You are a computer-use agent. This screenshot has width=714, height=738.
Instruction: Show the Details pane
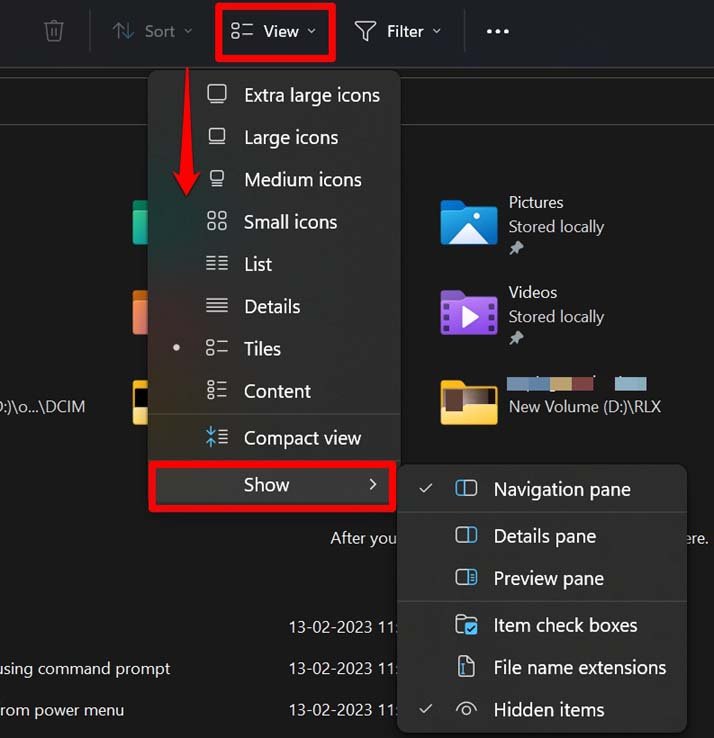coord(544,536)
